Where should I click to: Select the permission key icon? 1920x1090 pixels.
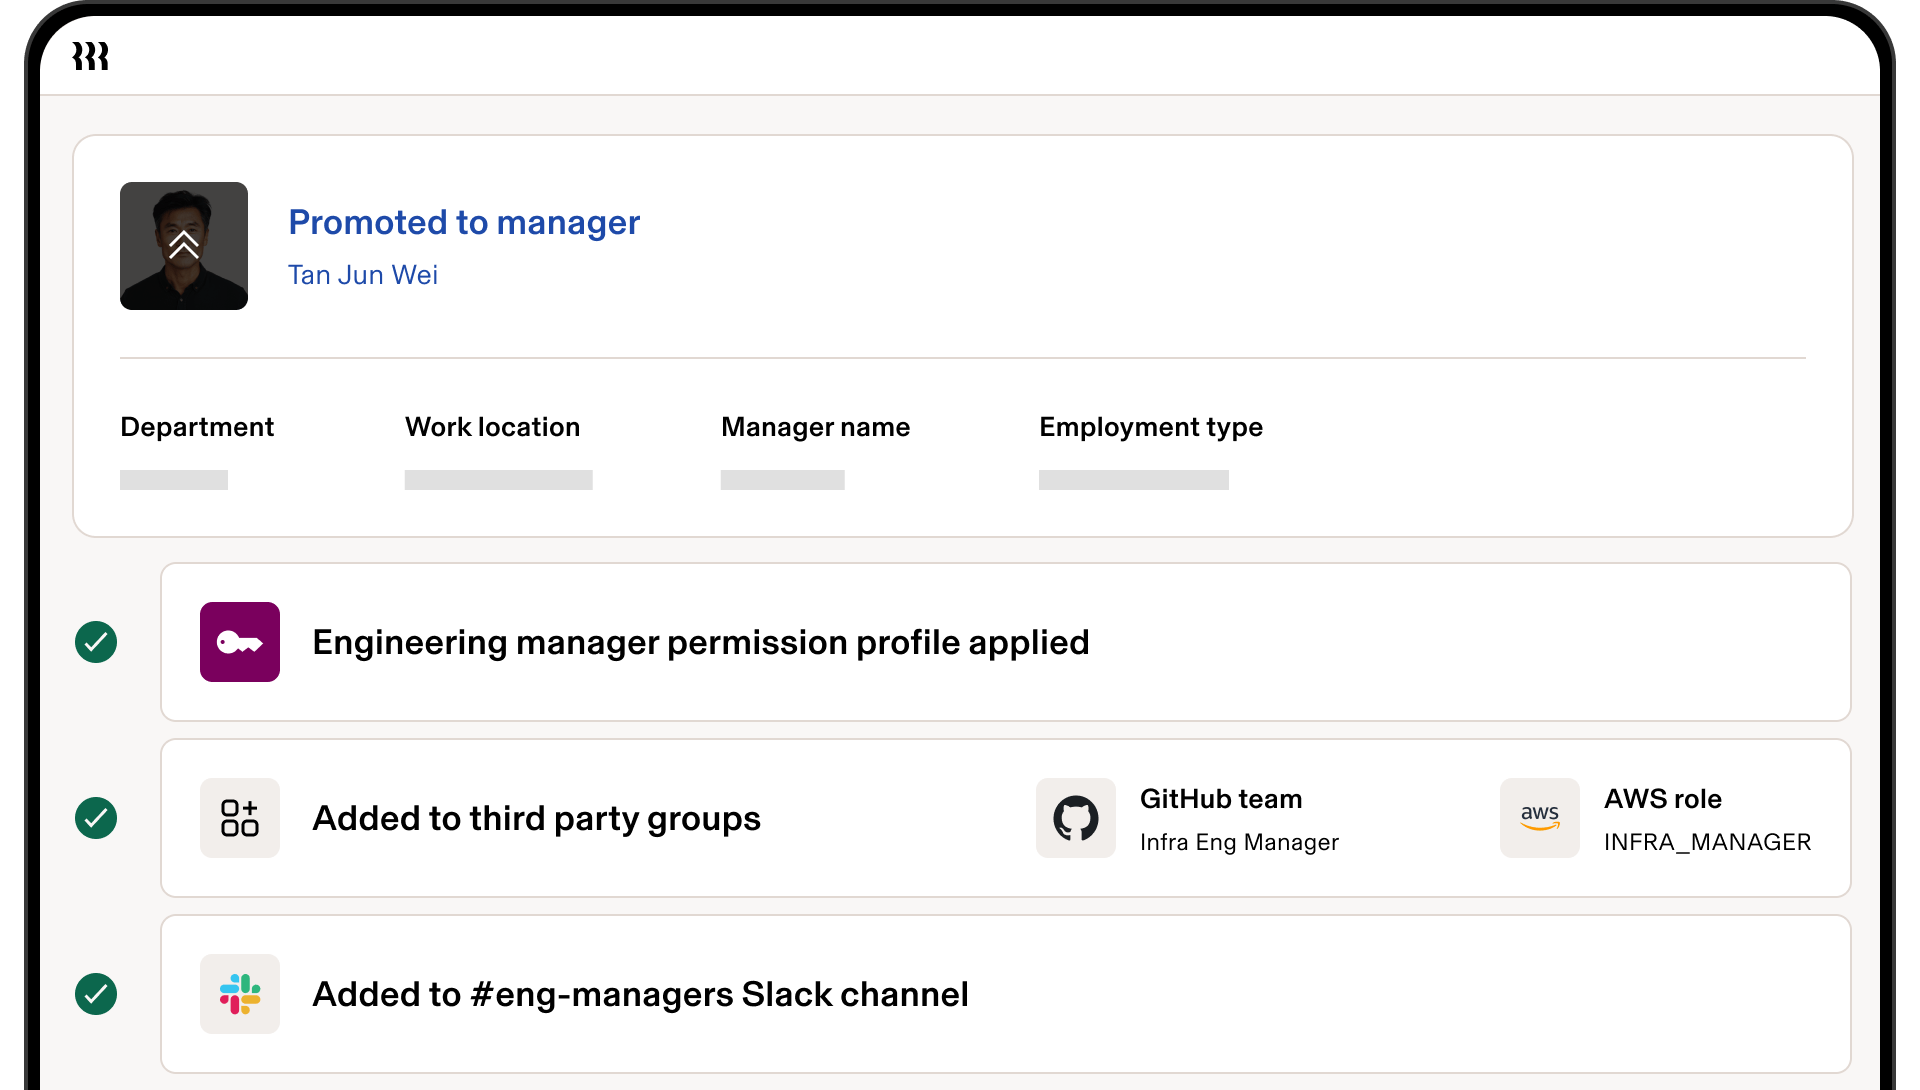click(x=240, y=642)
